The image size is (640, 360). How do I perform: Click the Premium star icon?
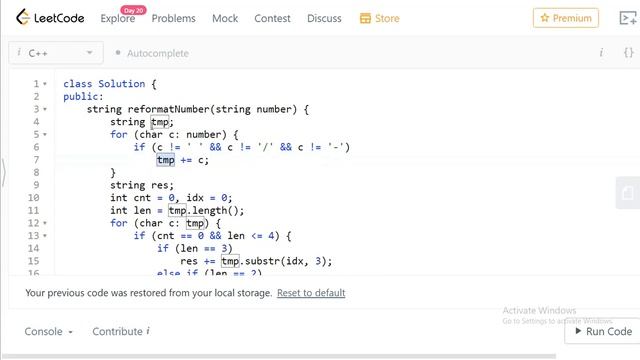[544, 18]
